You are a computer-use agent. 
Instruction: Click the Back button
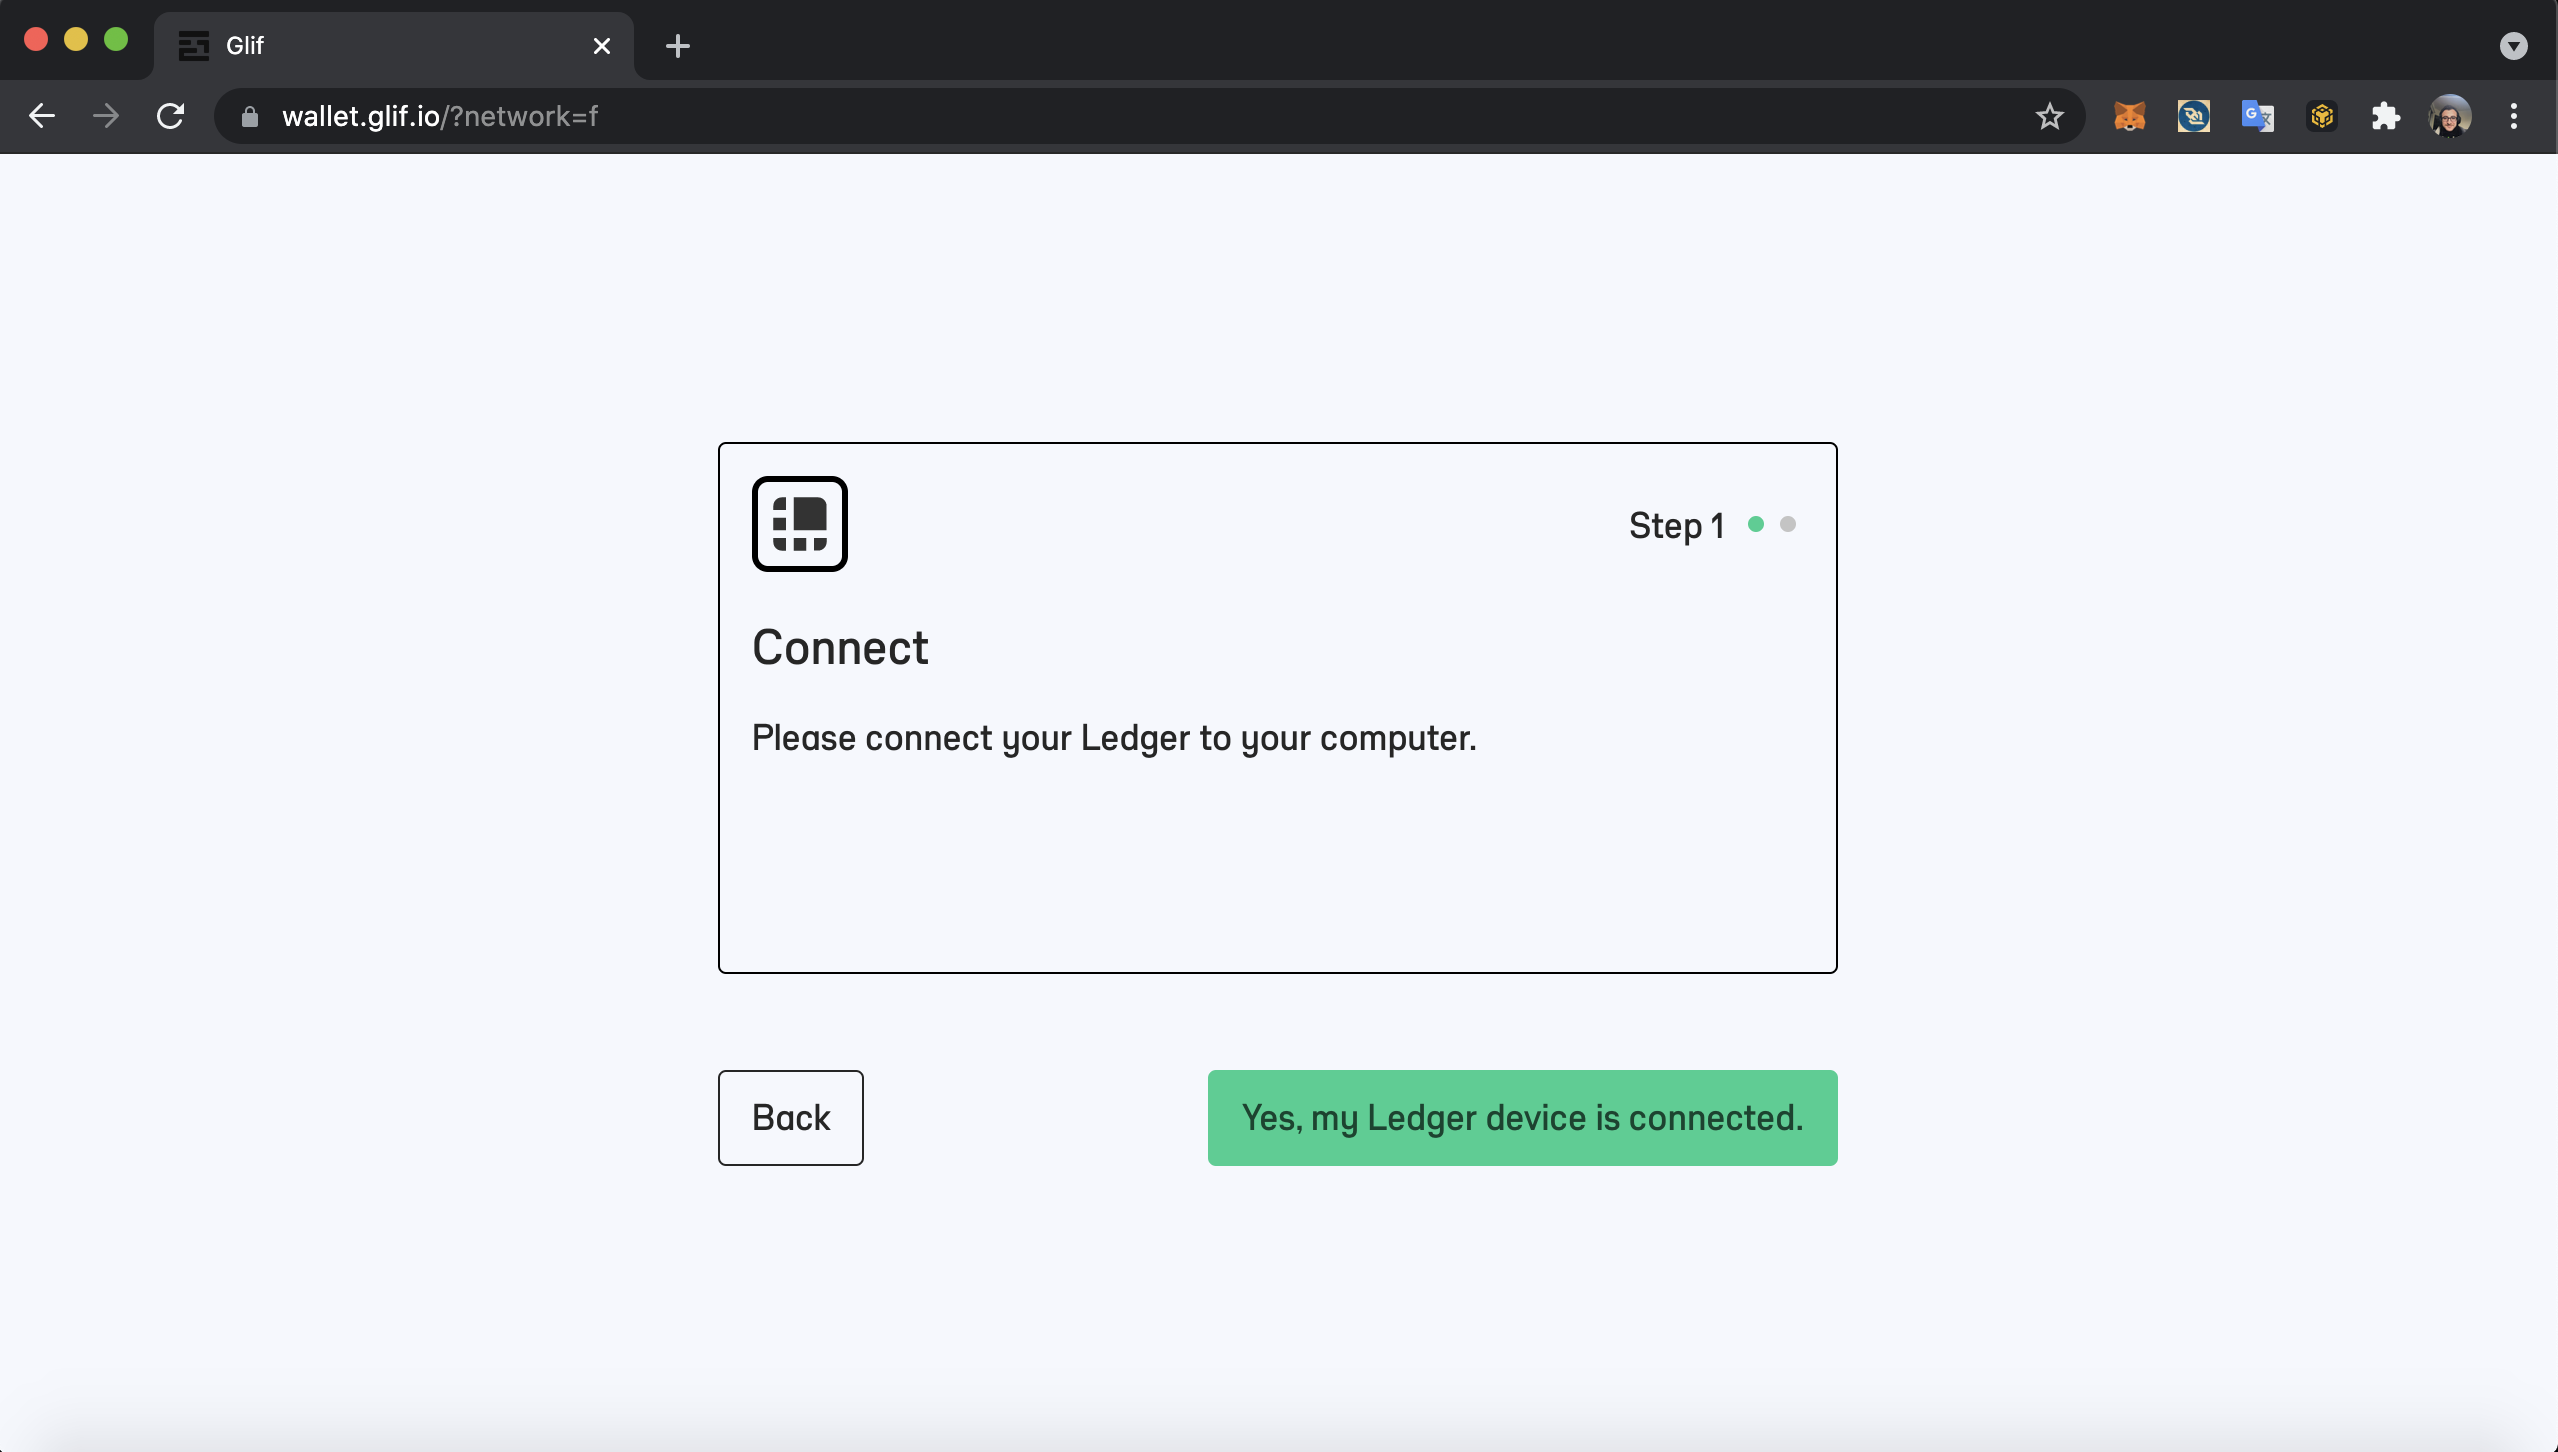coord(790,1117)
